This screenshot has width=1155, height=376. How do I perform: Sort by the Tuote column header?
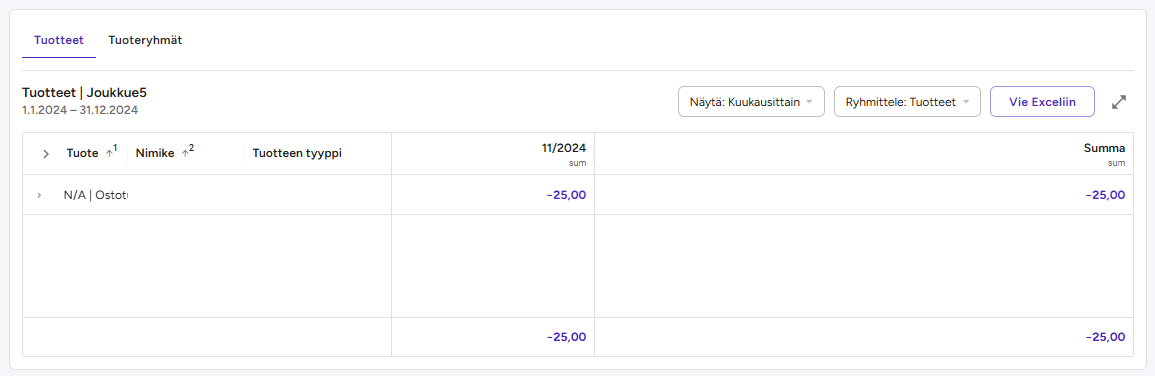pos(82,153)
